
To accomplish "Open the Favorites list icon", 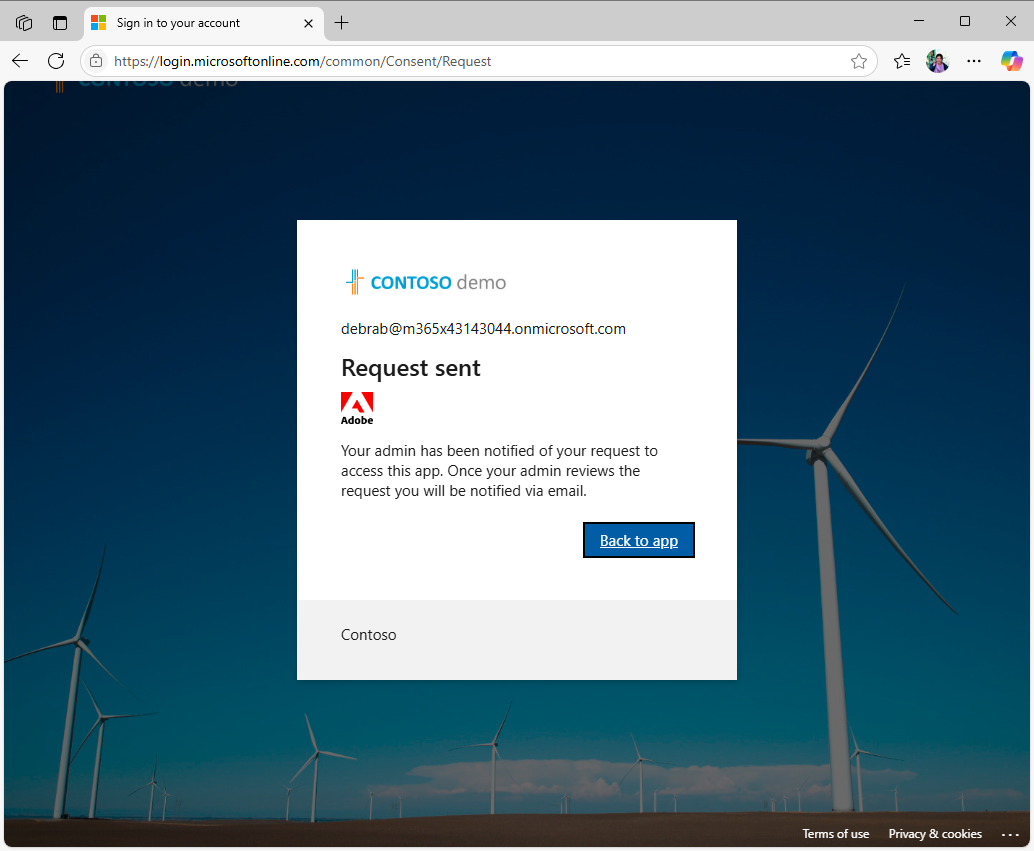I will tap(902, 61).
